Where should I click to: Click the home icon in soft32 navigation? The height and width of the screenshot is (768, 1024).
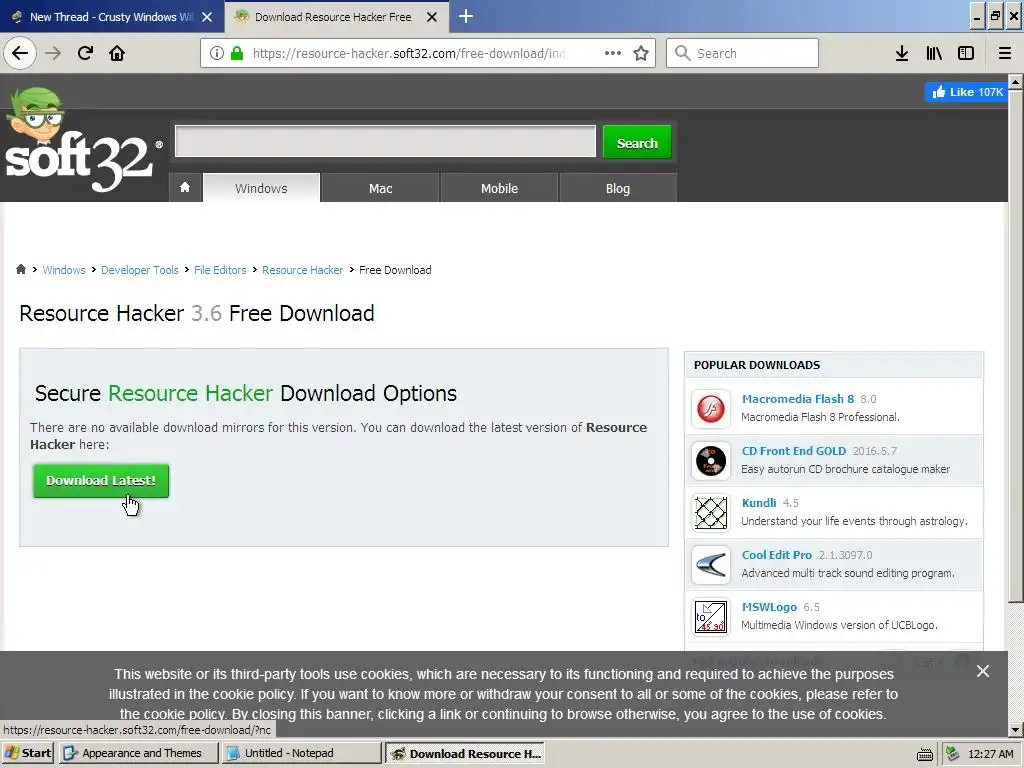pyautogui.click(x=185, y=188)
